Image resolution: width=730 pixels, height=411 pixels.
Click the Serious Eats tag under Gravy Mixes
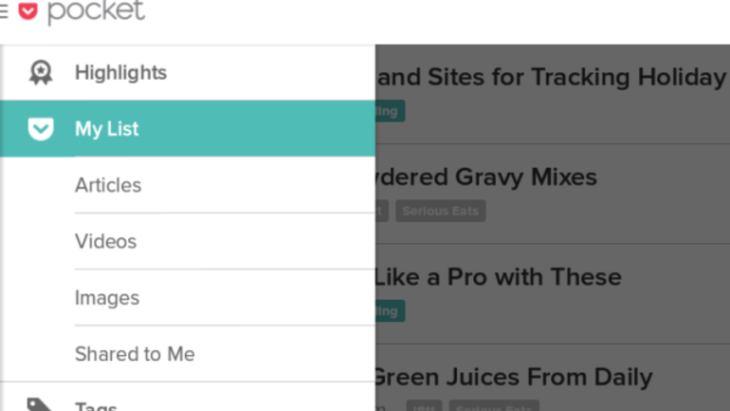(440, 211)
